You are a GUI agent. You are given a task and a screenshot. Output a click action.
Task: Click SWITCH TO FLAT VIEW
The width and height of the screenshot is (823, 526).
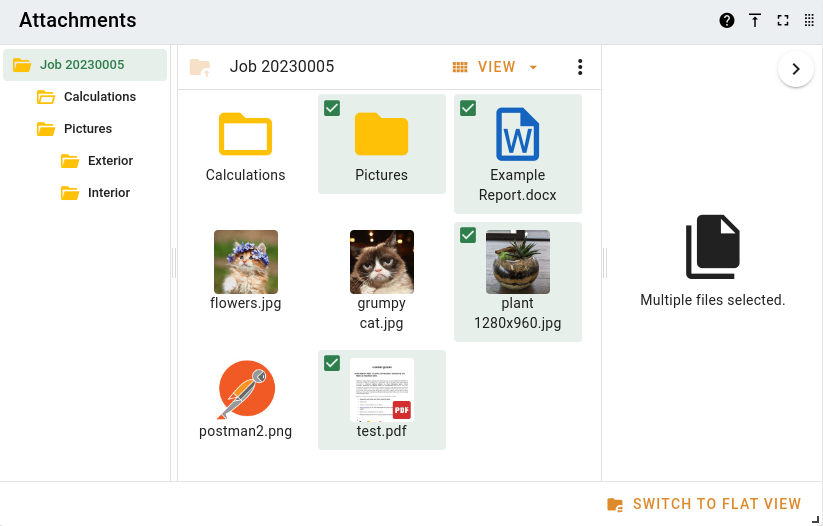click(704, 504)
